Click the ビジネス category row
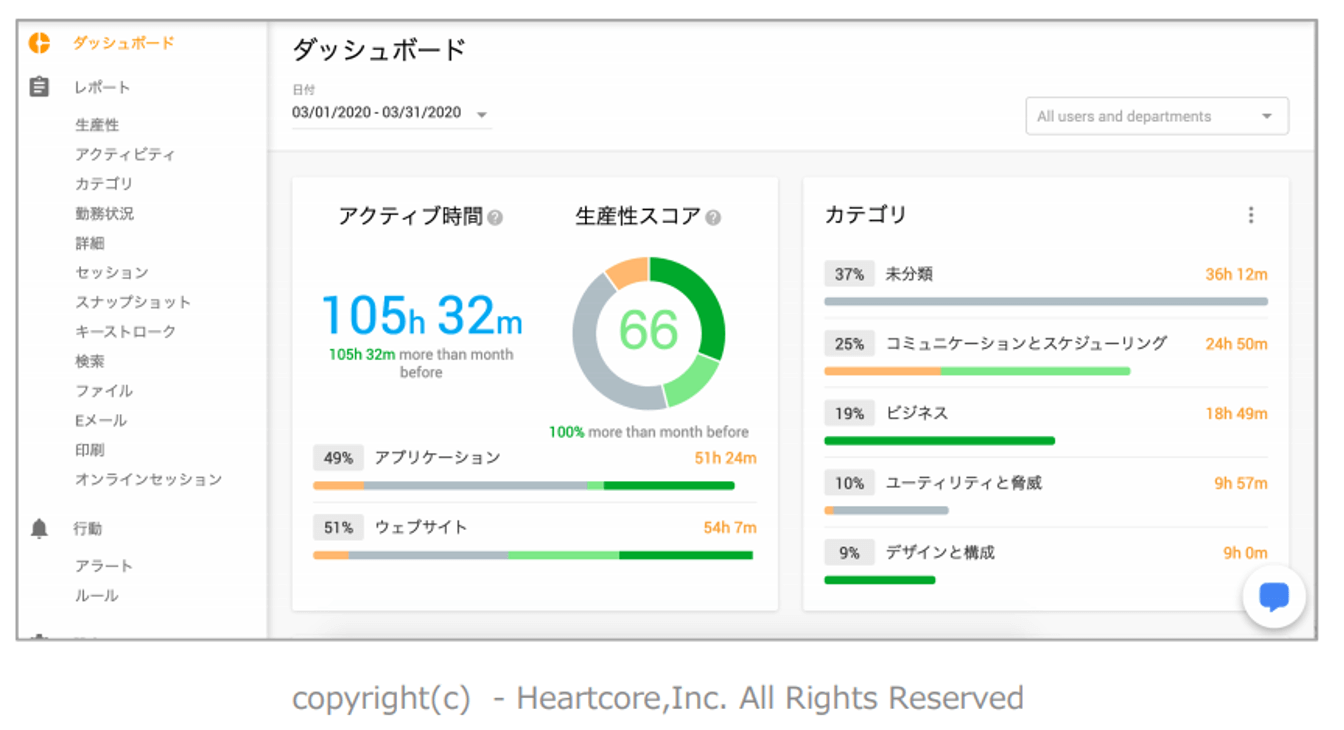Image resolution: width=1344 pixels, height=730 pixels. (1046, 423)
